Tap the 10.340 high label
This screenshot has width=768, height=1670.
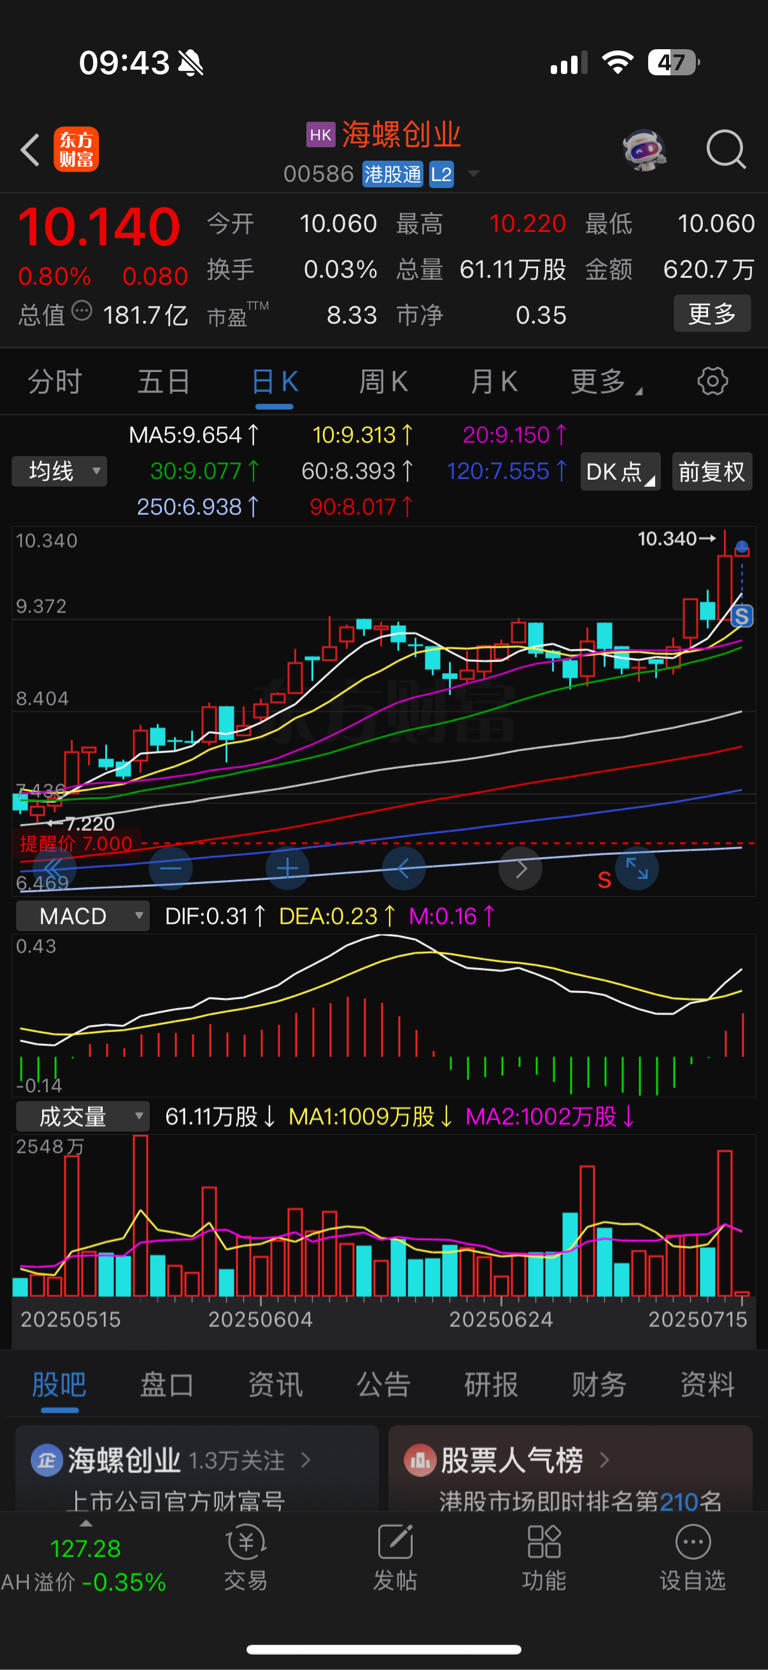point(667,539)
